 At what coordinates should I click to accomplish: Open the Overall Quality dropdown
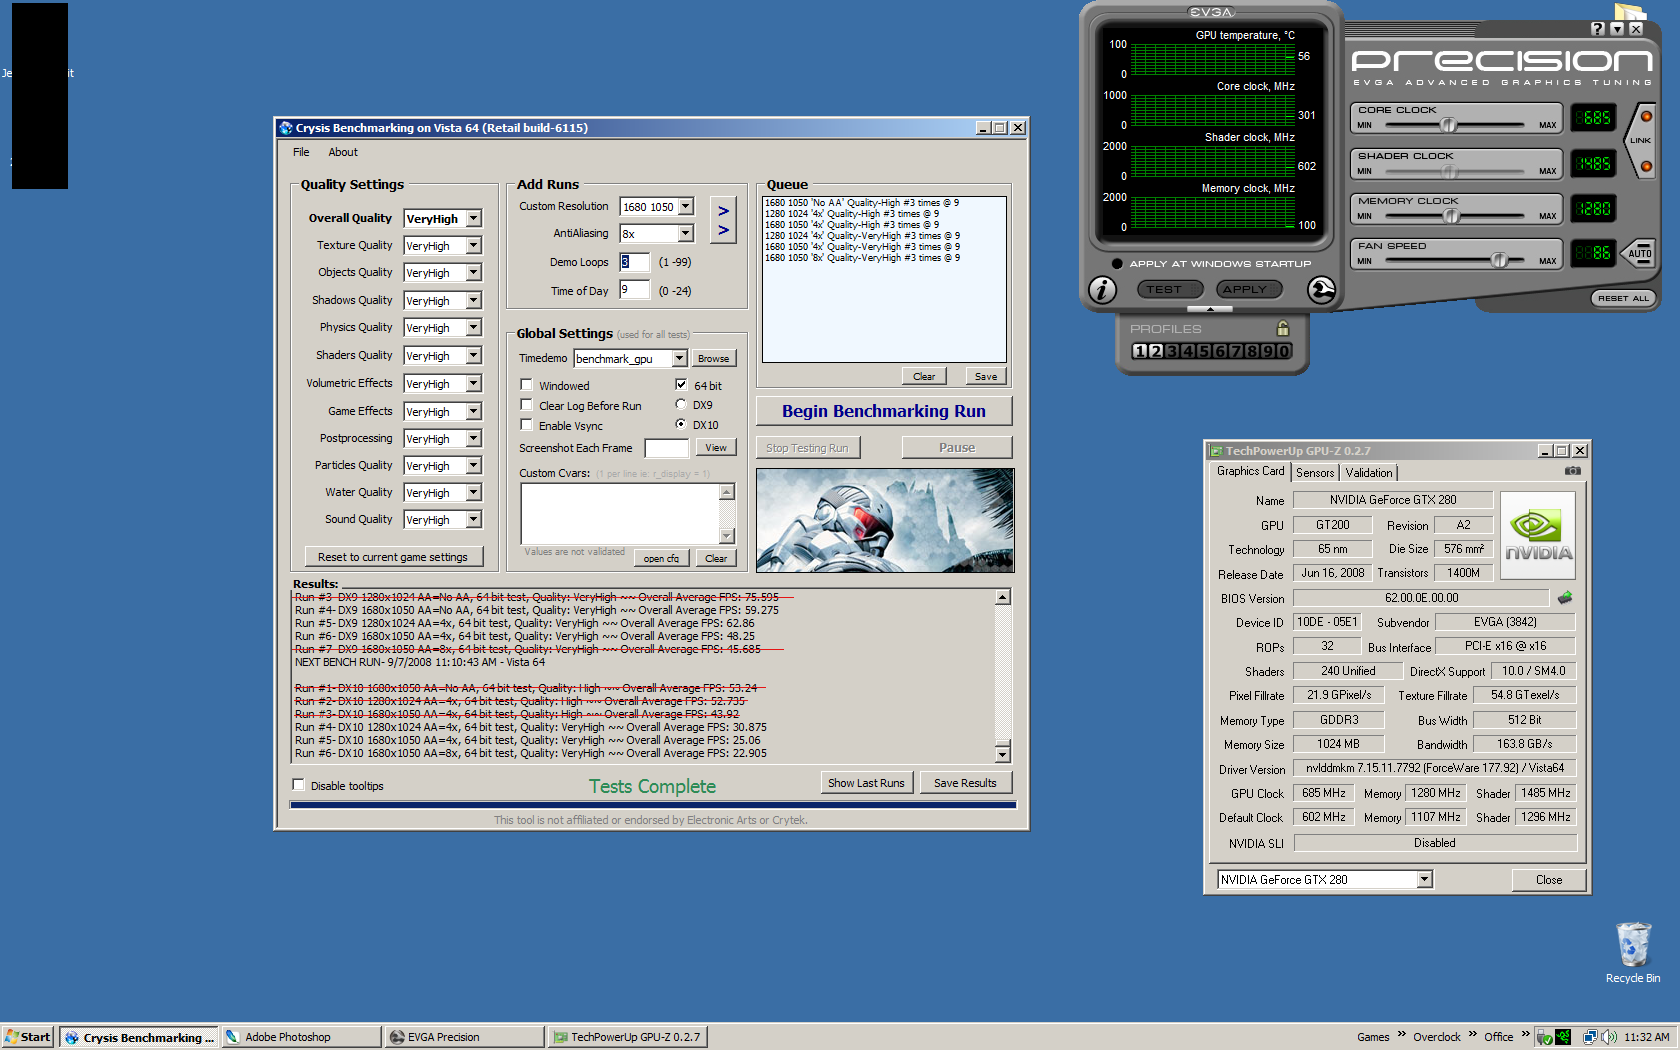tap(473, 218)
